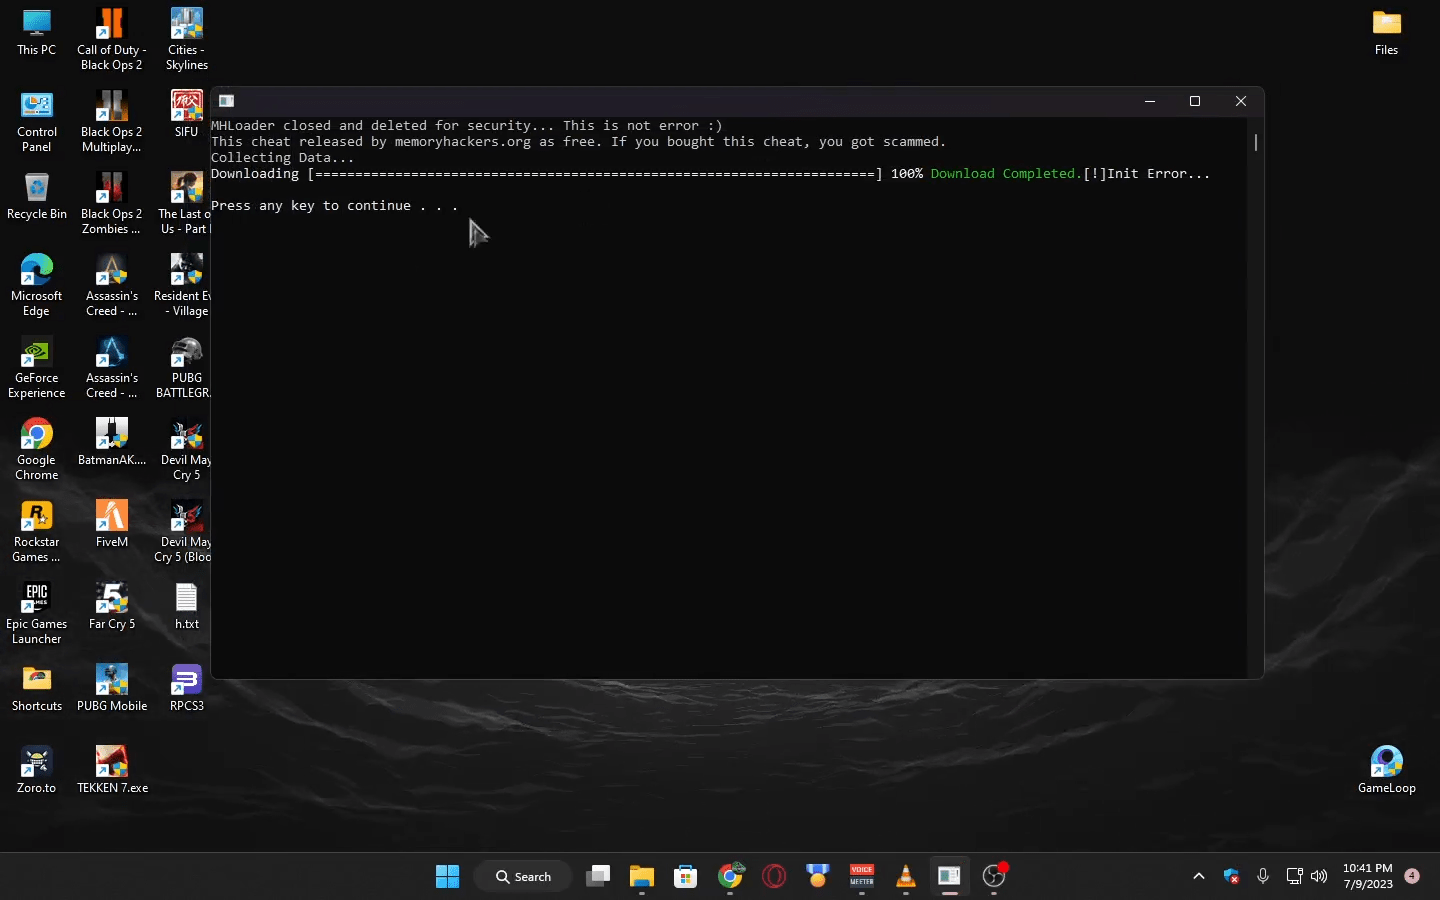Select the Cities - Skylines desktop icon
Screen dimensions: 1440x900
click(187, 40)
